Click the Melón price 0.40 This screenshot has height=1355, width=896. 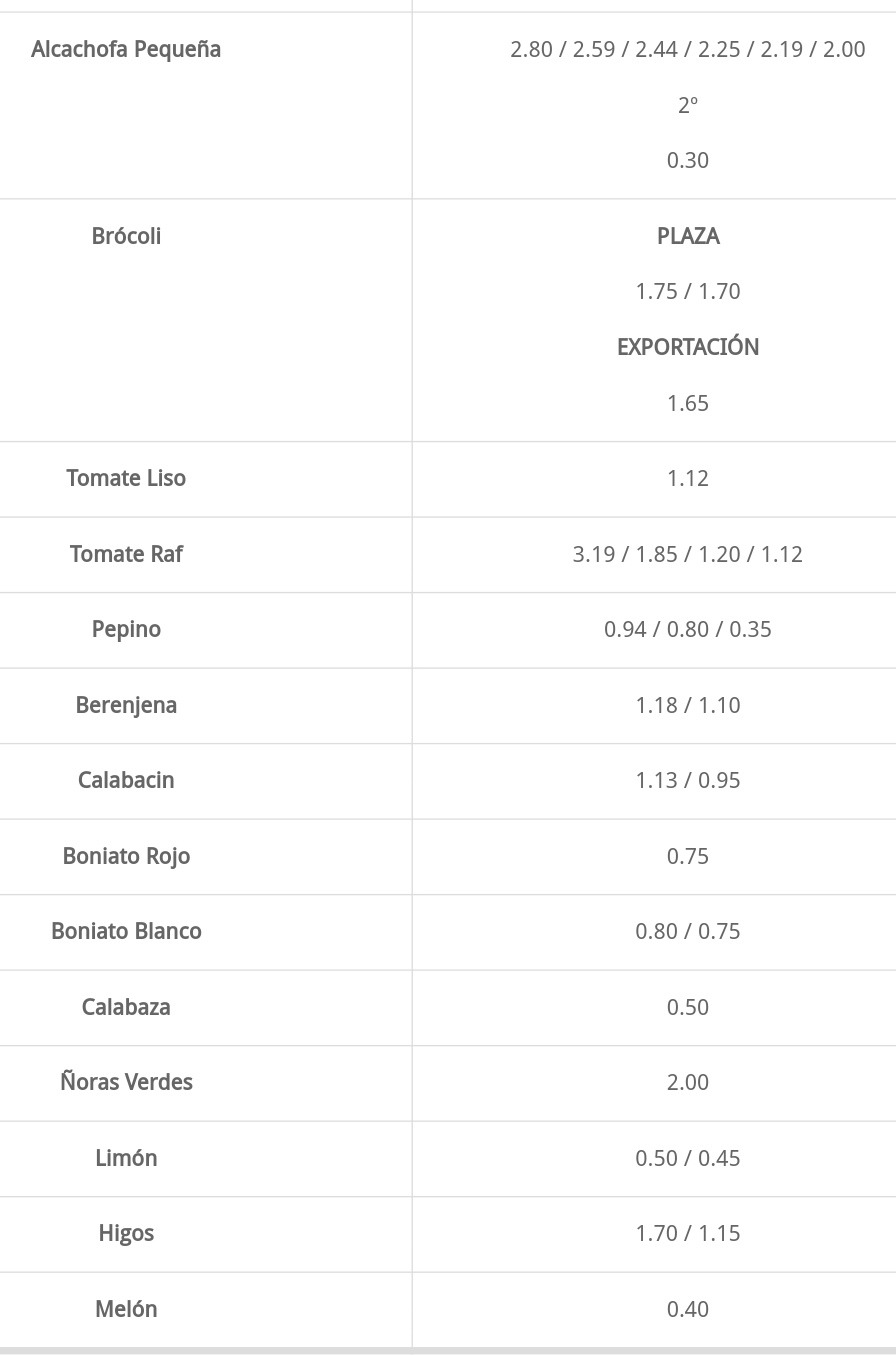tap(688, 1309)
